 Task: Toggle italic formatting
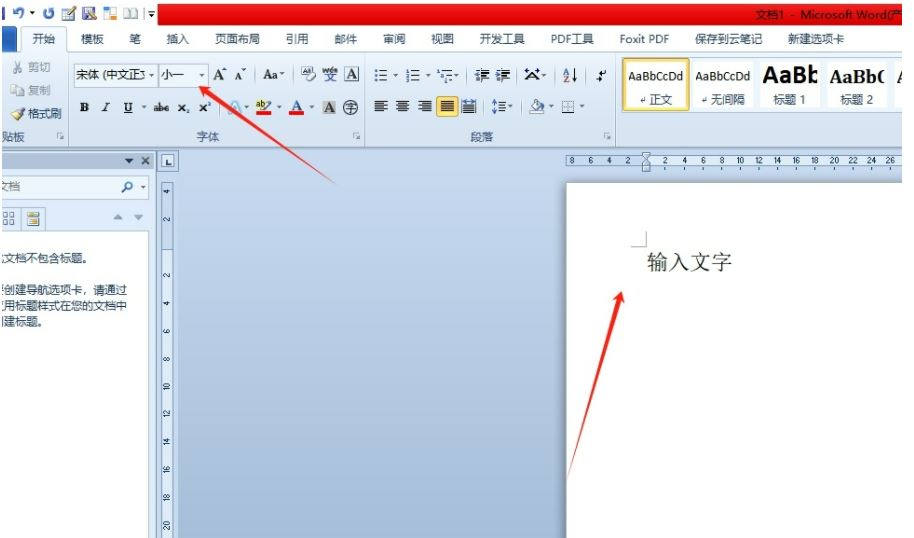[x=106, y=107]
